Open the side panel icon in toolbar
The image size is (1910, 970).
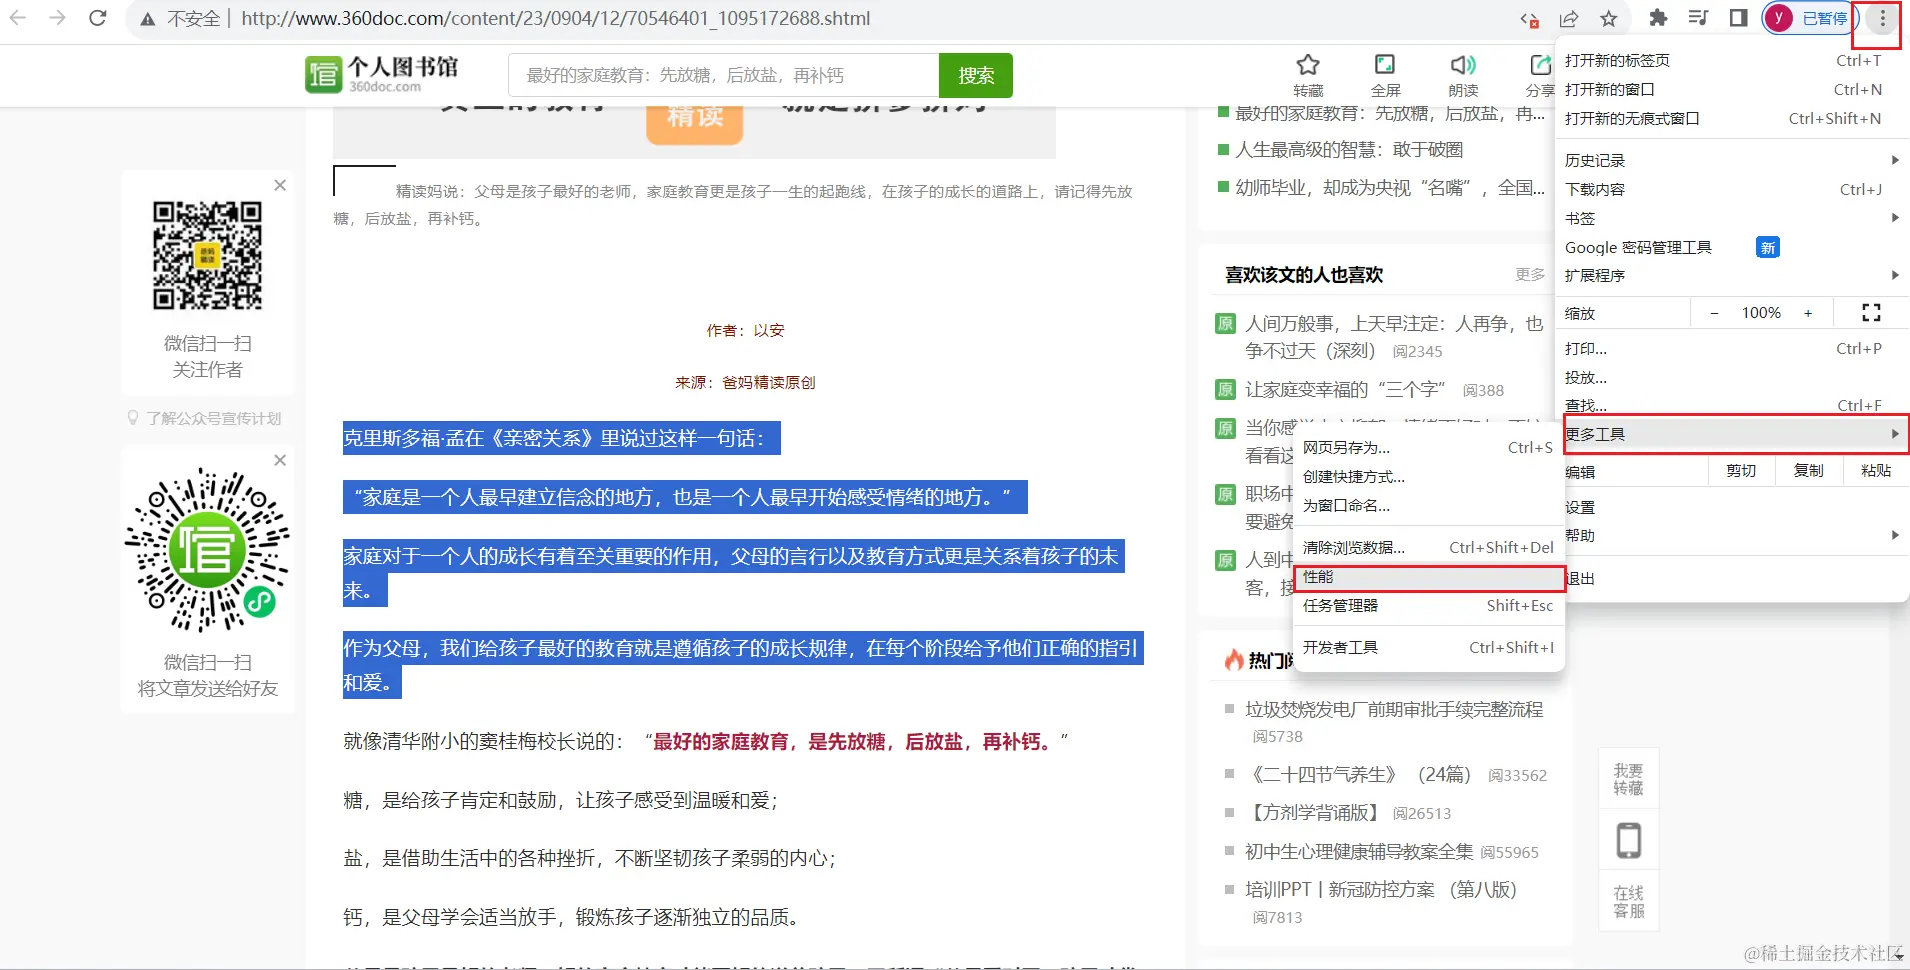tap(1738, 18)
